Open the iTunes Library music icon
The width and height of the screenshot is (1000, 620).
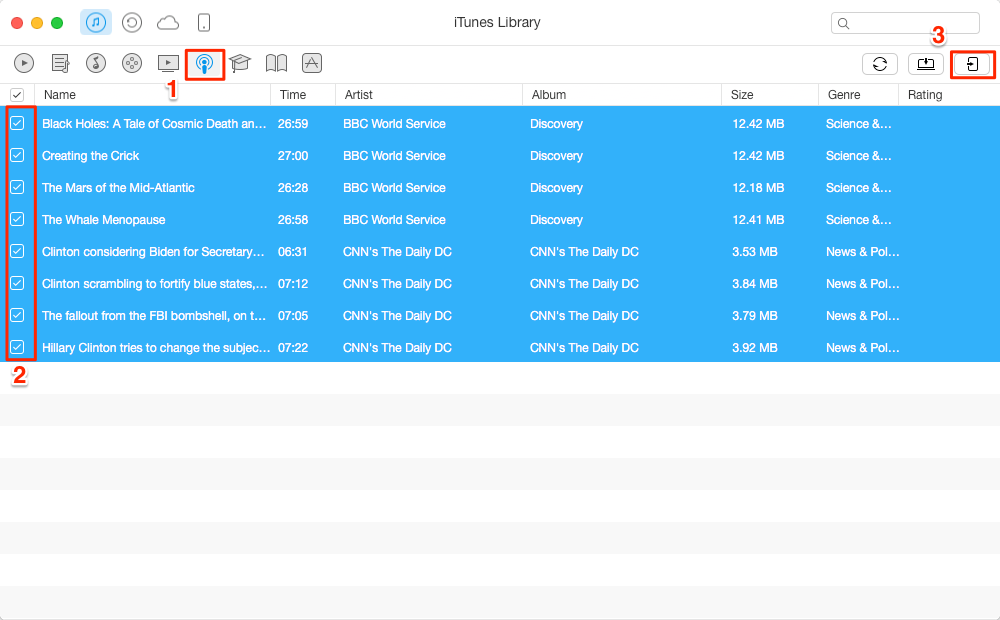click(x=96, y=23)
